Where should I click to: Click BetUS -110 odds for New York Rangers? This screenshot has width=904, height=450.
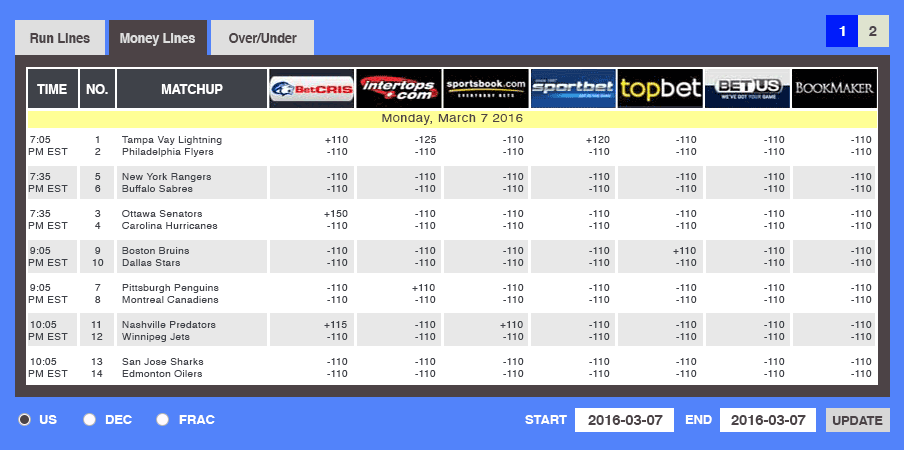773,177
